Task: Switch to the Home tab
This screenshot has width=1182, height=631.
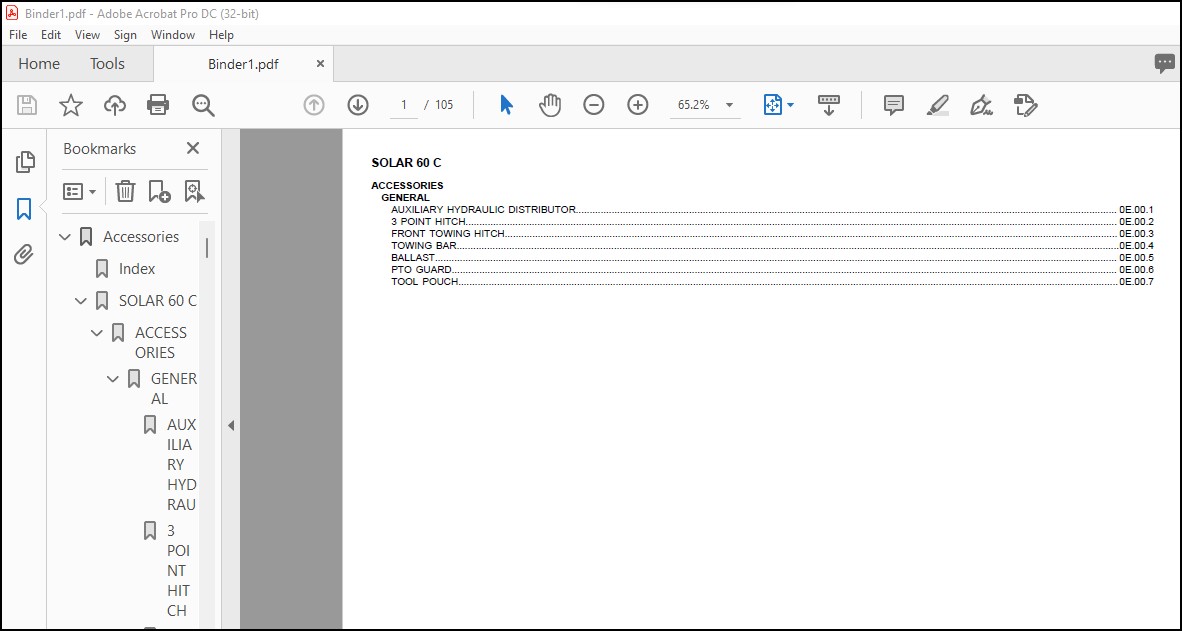Action: (x=39, y=64)
